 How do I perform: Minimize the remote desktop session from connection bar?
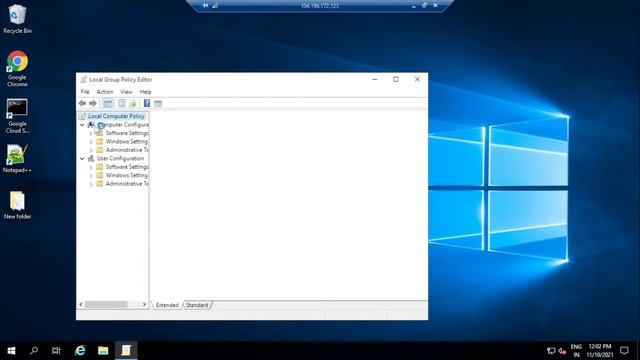tap(414, 6)
